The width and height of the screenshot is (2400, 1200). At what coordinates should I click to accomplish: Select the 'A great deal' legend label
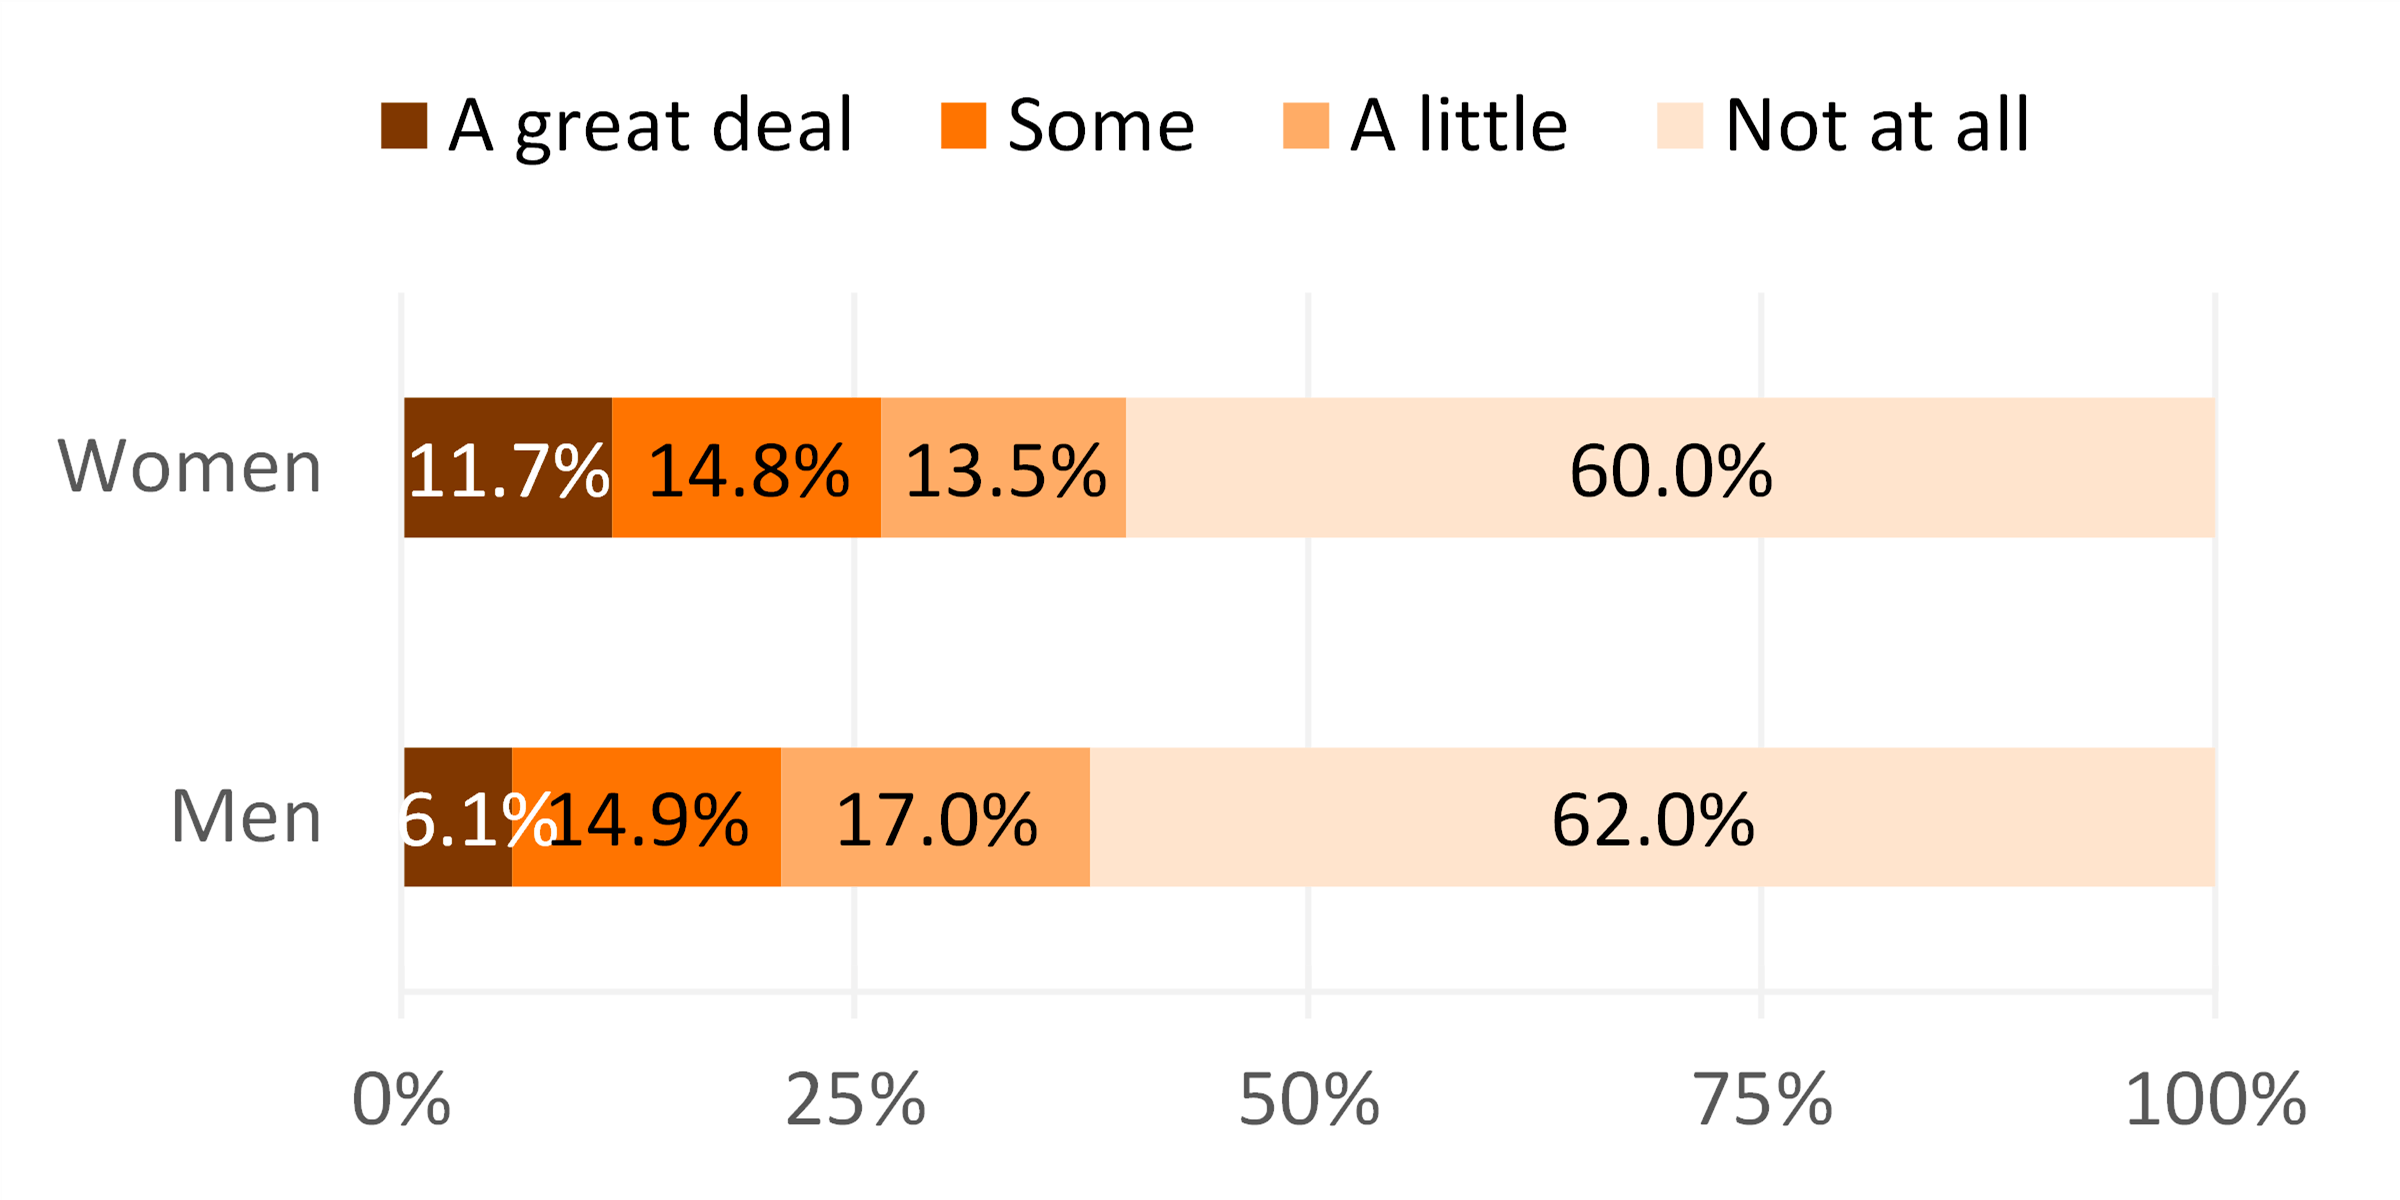(650, 126)
